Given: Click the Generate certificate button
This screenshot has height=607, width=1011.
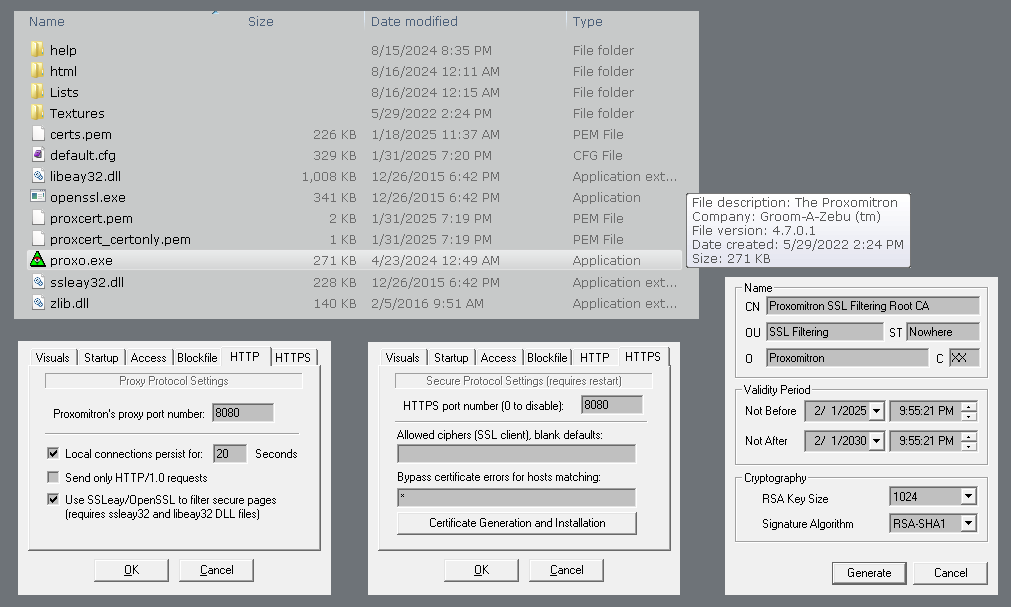Looking at the screenshot, I should (869, 573).
